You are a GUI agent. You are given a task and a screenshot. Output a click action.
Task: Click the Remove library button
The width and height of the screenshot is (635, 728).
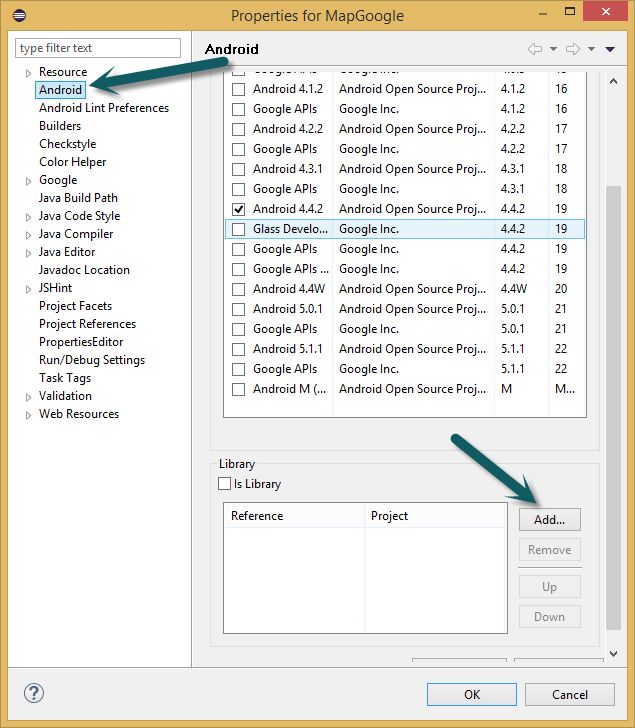pos(550,550)
